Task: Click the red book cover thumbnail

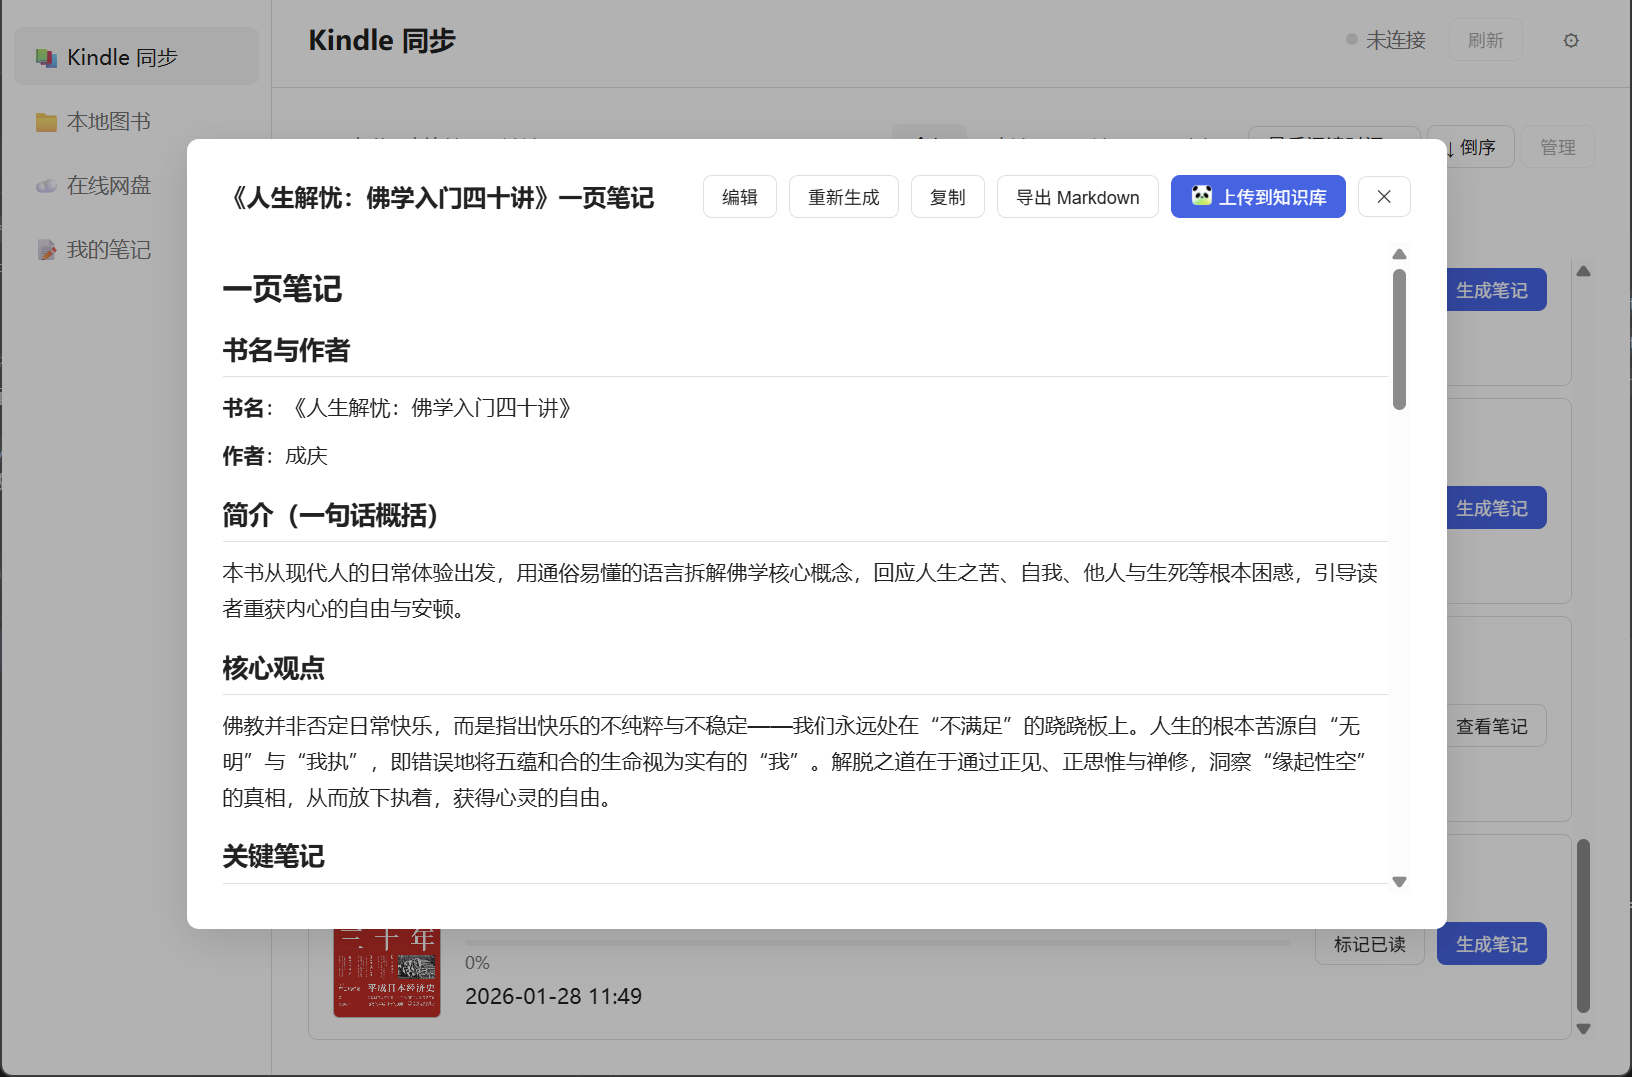Action: point(387,973)
